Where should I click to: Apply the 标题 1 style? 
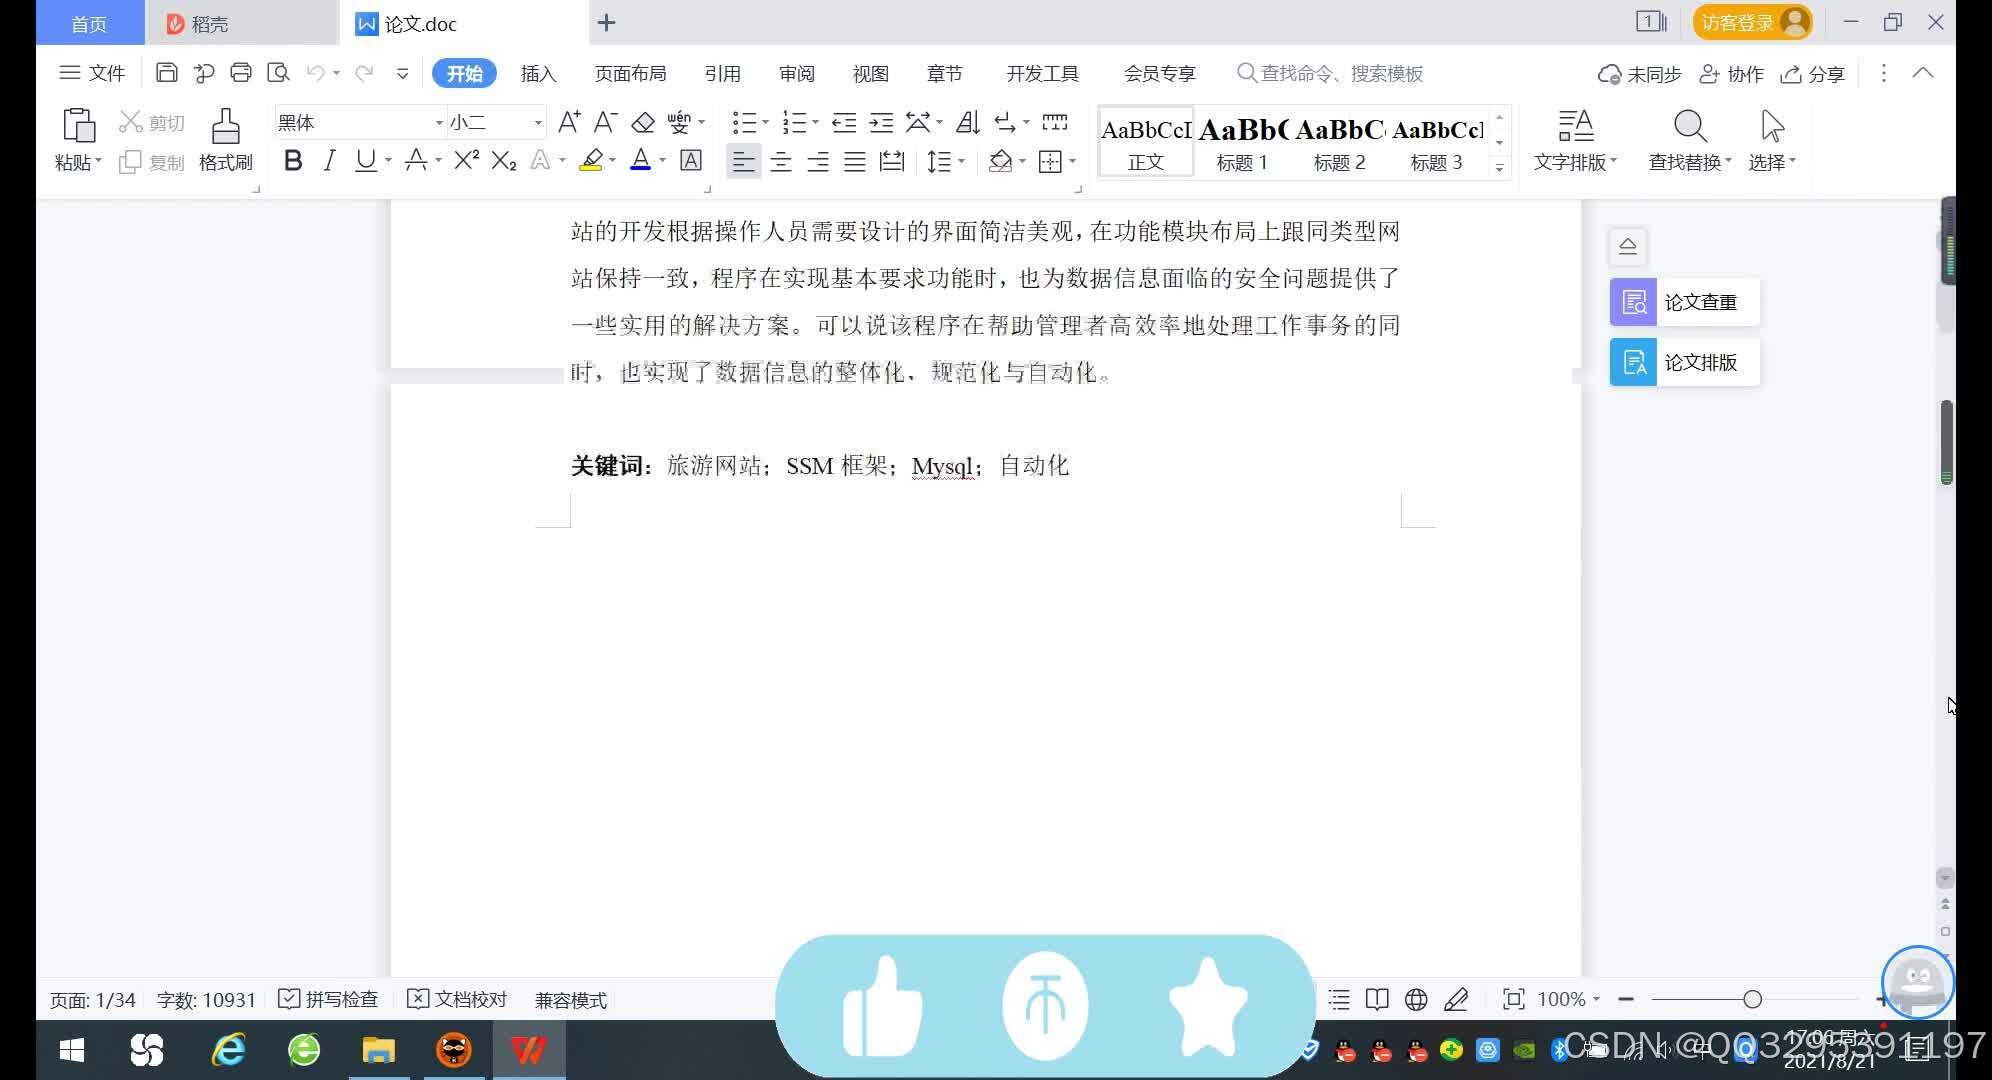1242,143
